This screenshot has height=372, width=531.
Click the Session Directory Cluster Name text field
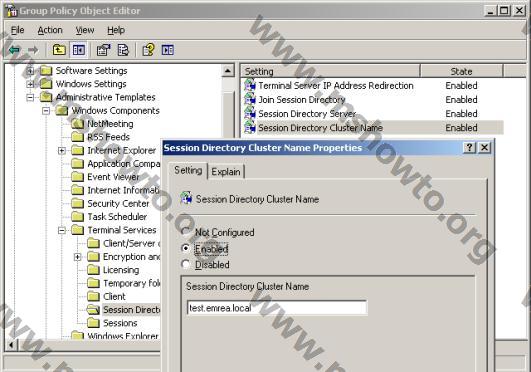tap(277, 308)
